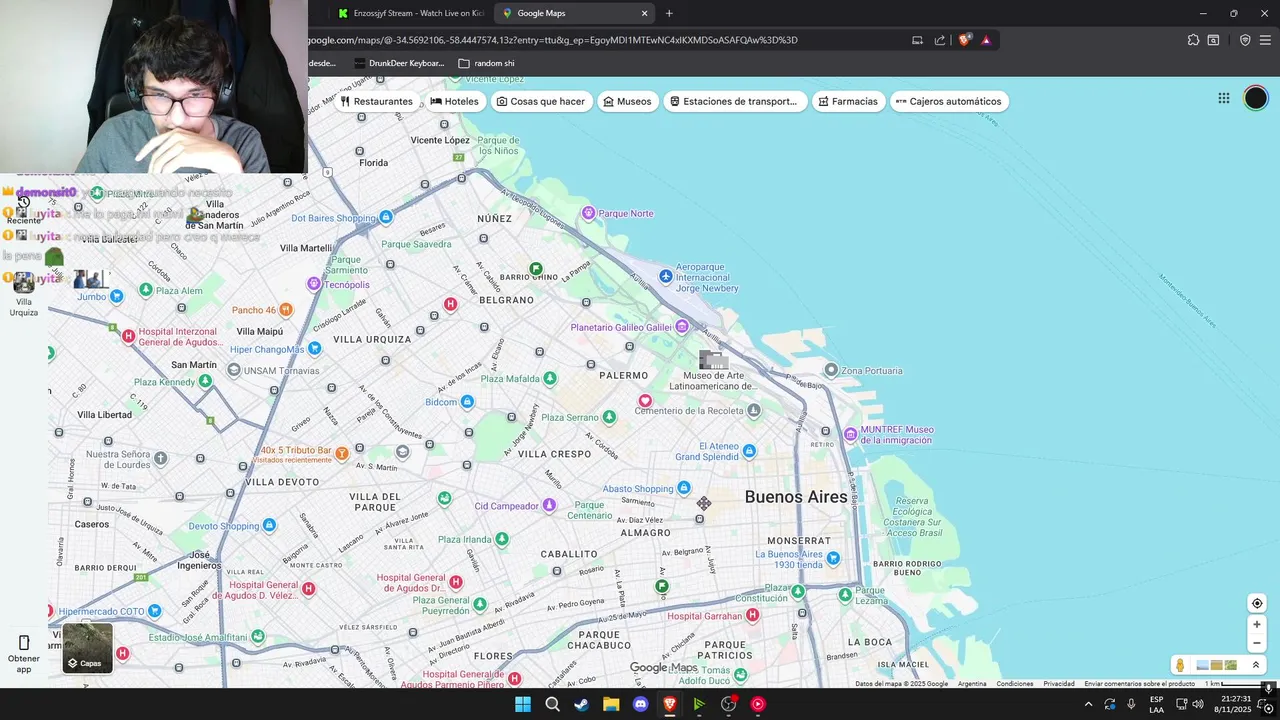This screenshot has width=1280, height=720.
Task: Filter the map by Restaurantes
Action: tap(377, 101)
